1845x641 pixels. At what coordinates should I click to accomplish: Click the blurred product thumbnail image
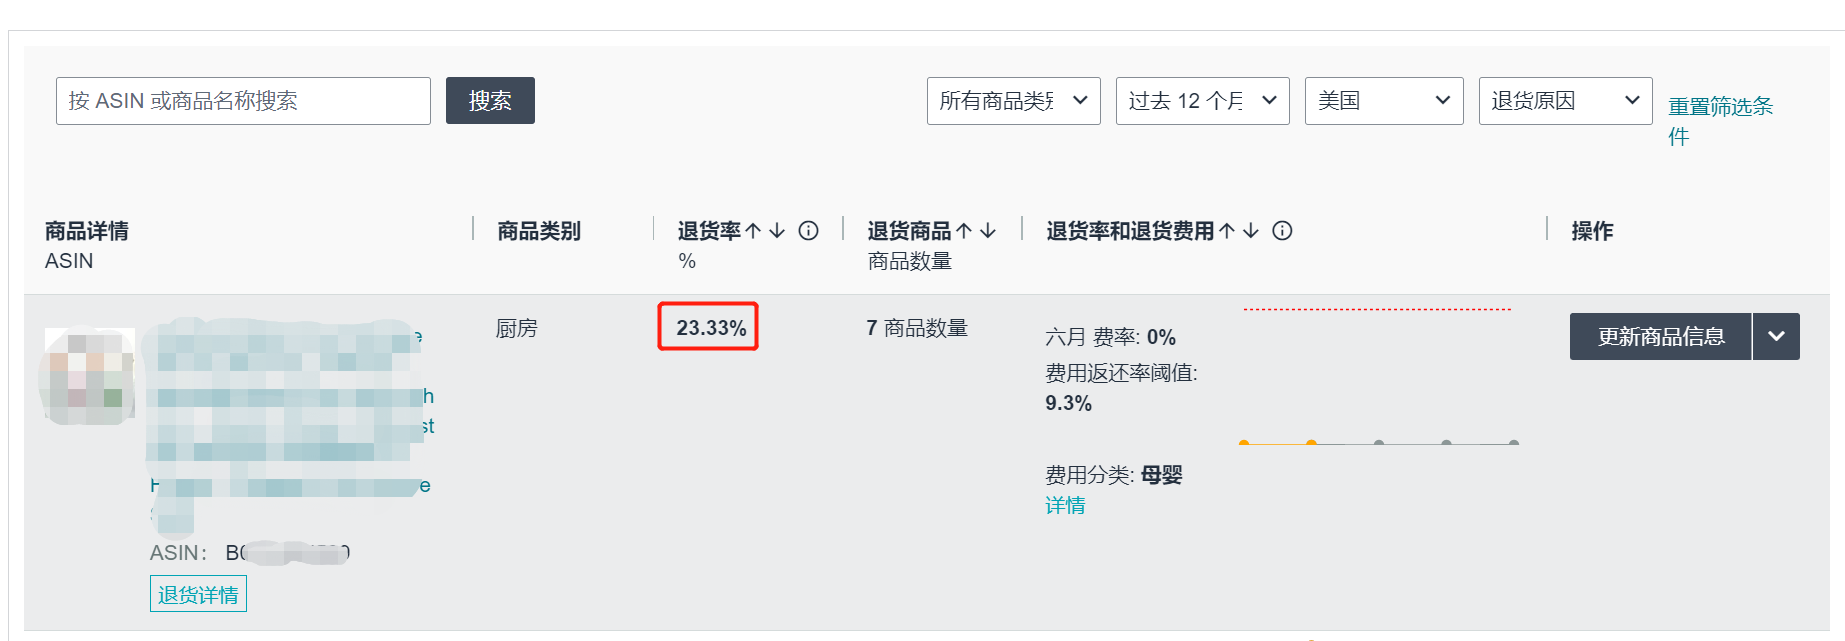[89, 377]
